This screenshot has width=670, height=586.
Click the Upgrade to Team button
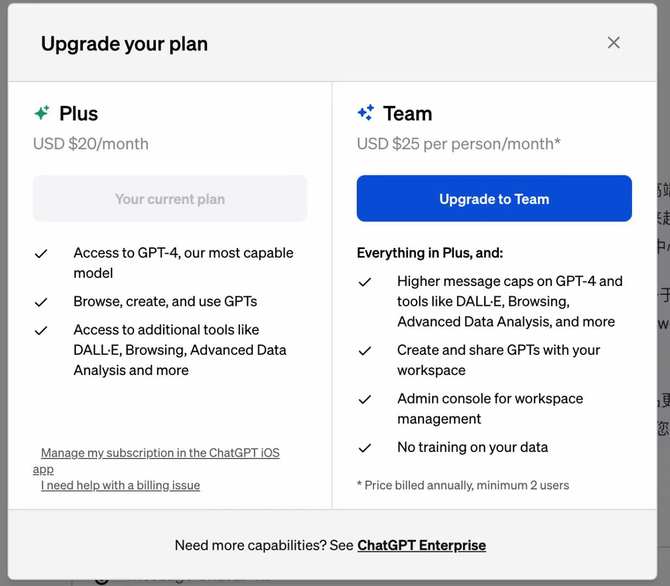click(x=494, y=199)
